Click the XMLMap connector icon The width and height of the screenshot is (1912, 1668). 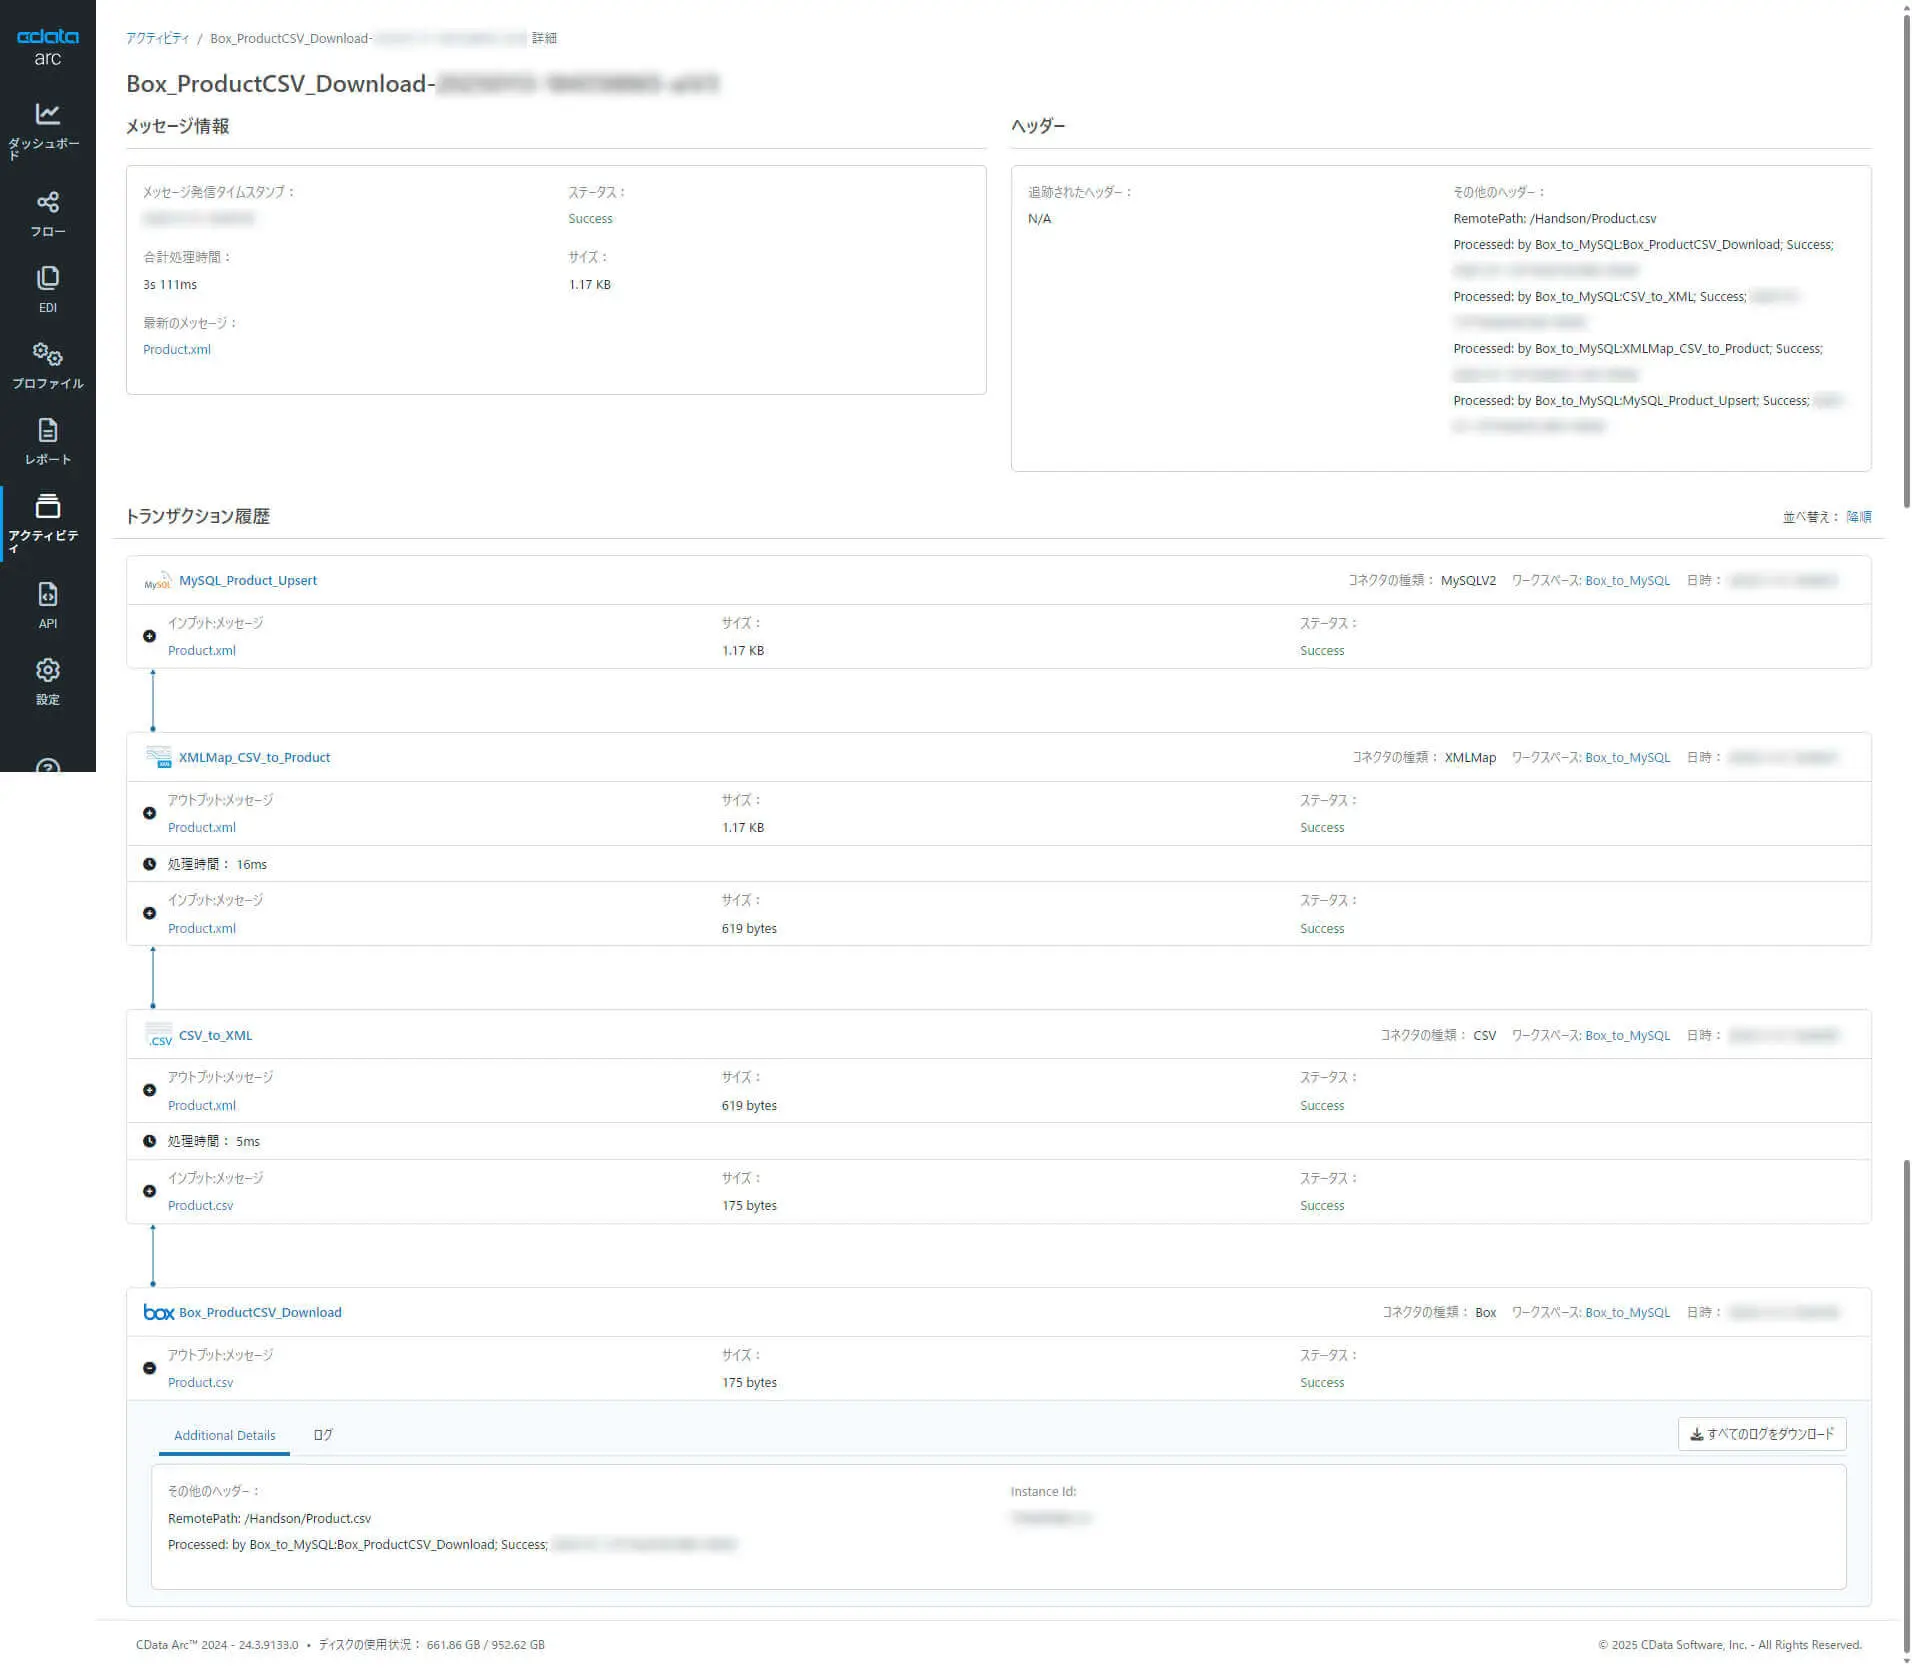point(158,758)
